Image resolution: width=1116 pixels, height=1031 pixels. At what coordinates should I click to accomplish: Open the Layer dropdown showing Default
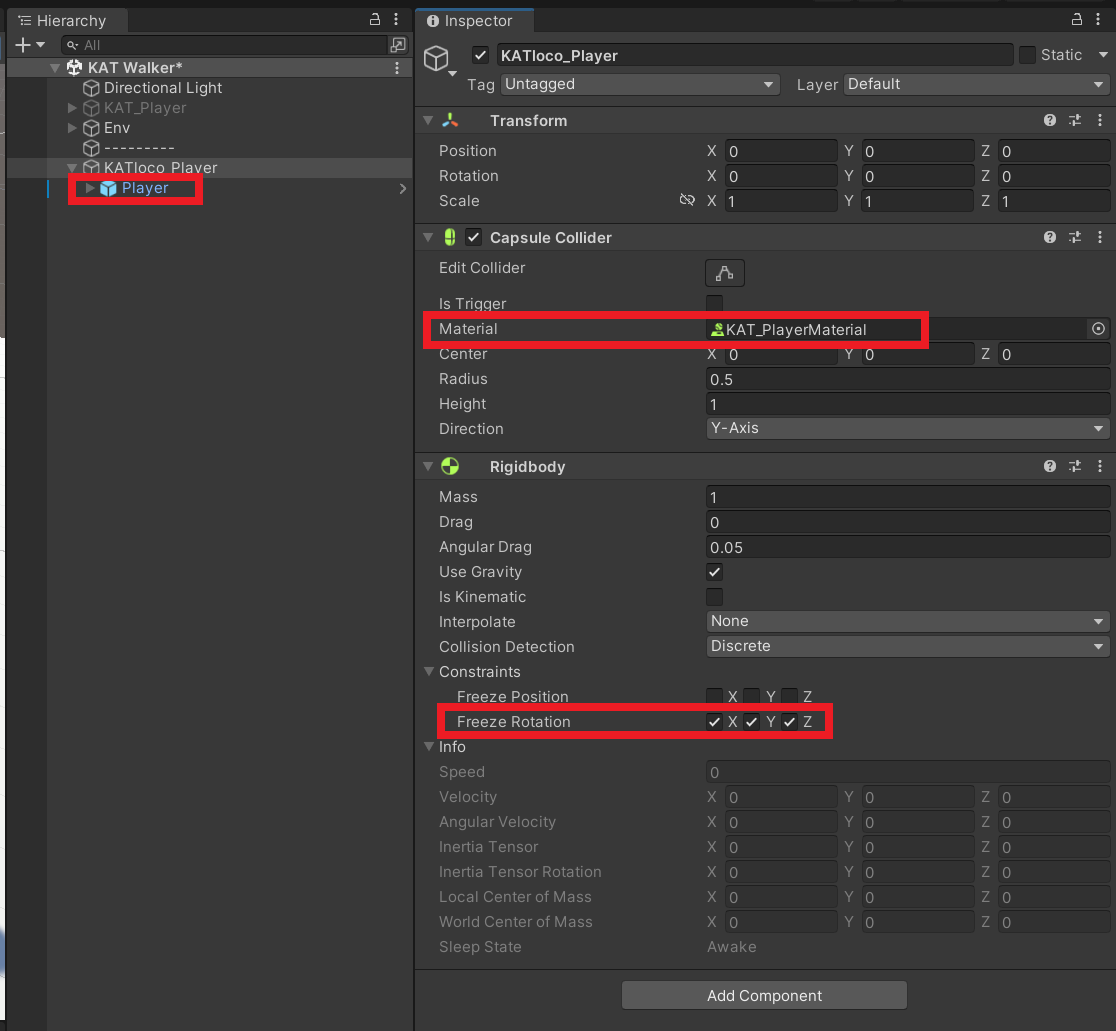tap(976, 84)
